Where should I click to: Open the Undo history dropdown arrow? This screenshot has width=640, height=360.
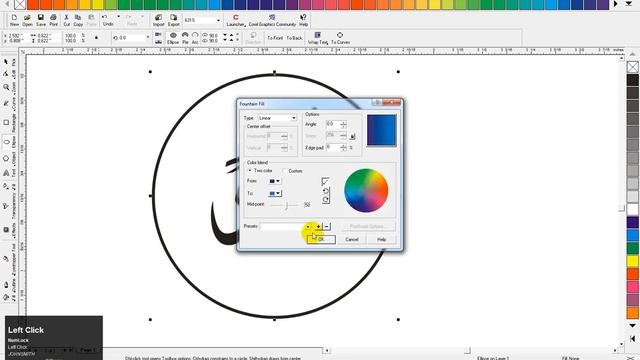coord(119,17)
